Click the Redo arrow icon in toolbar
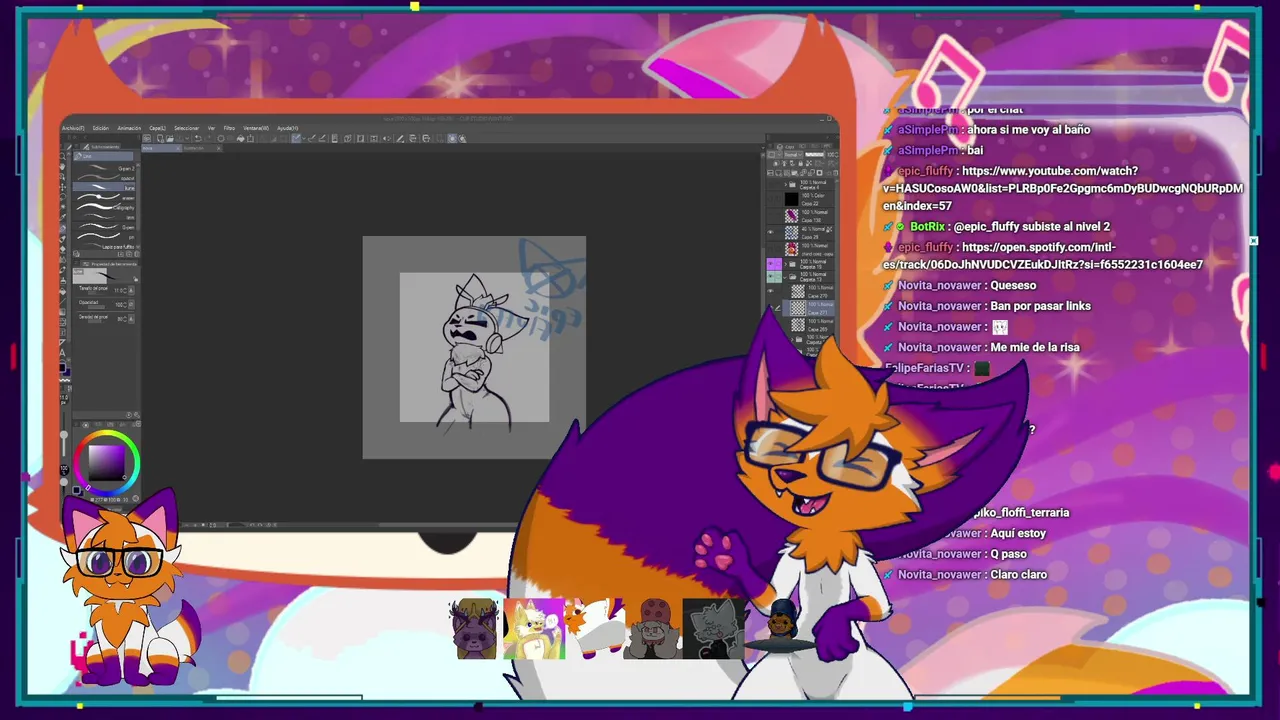Image resolution: width=1280 pixels, height=720 pixels. tap(209, 139)
